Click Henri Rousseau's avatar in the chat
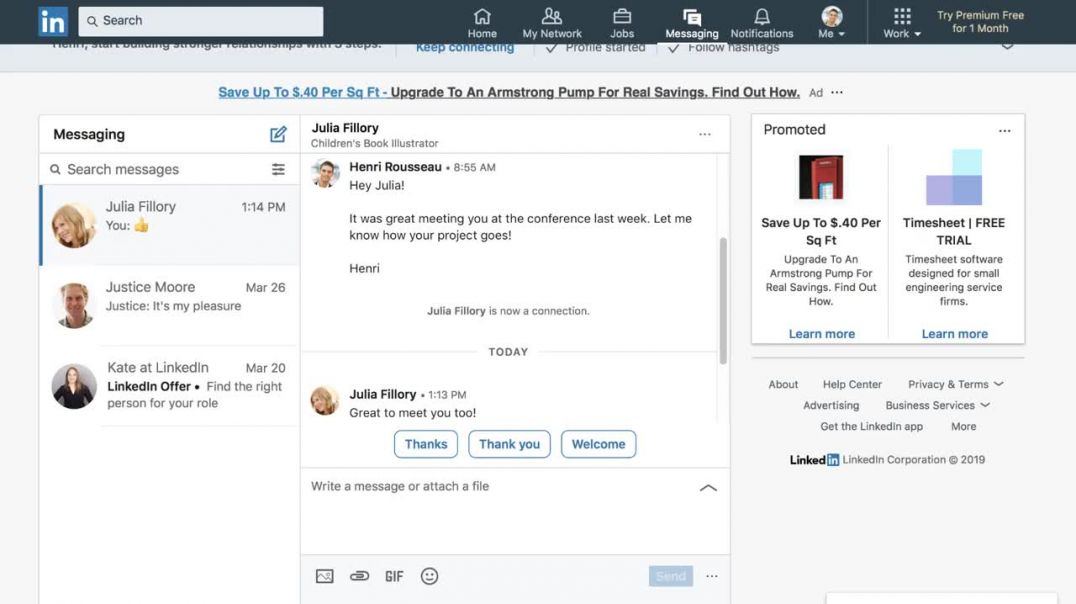 point(325,172)
